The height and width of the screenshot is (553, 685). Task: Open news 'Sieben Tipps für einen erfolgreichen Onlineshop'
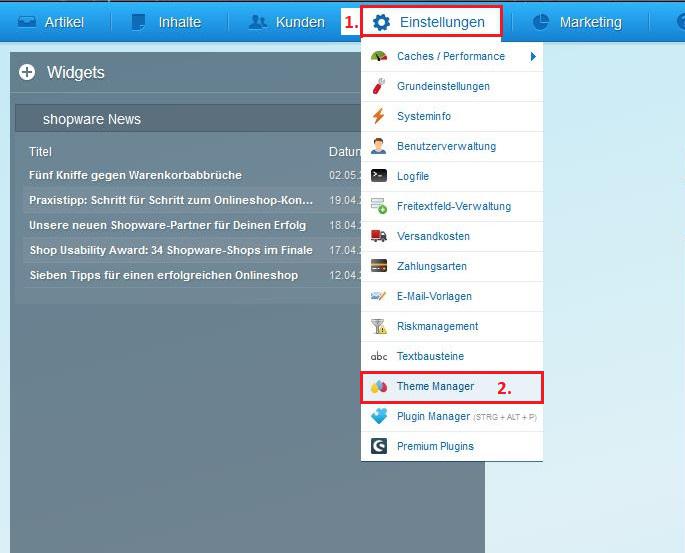(x=163, y=275)
